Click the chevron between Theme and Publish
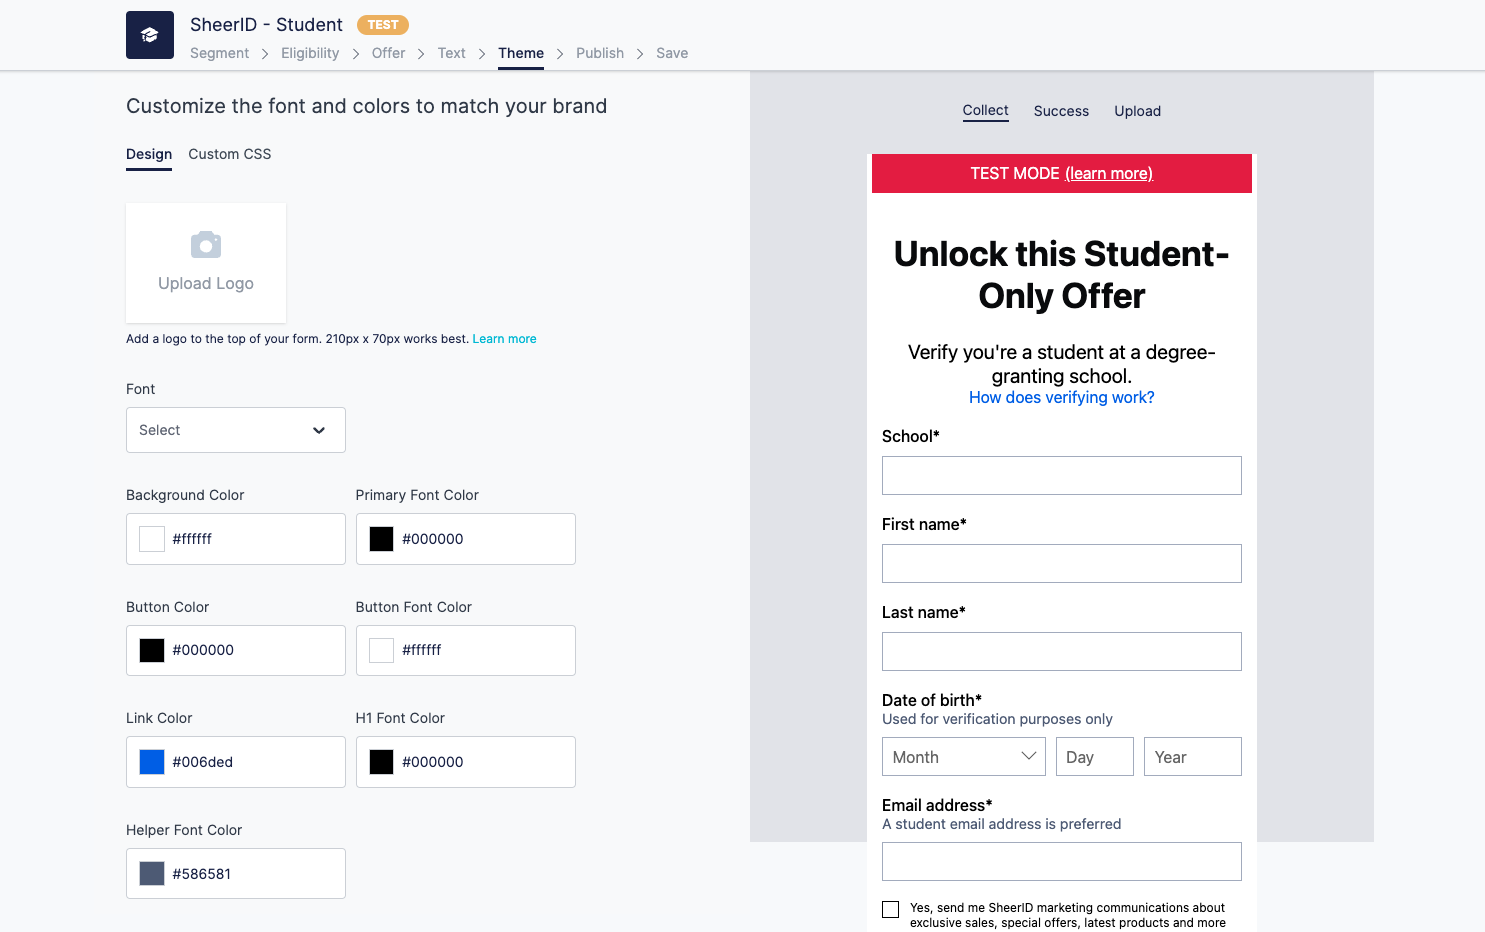1485x932 pixels. 559,53
